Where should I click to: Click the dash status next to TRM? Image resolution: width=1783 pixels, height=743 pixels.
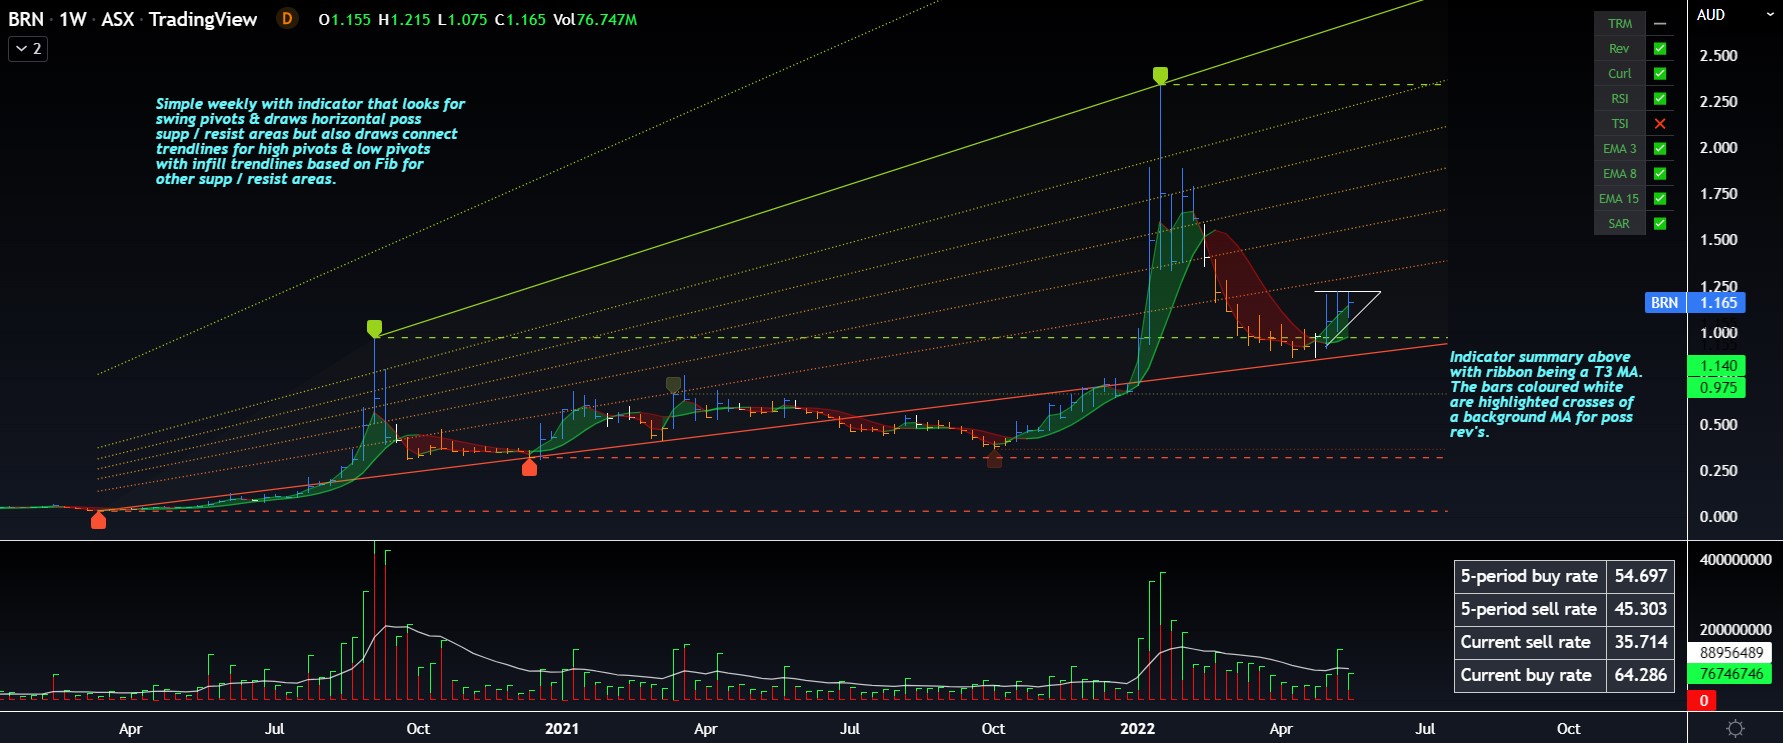(1660, 24)
